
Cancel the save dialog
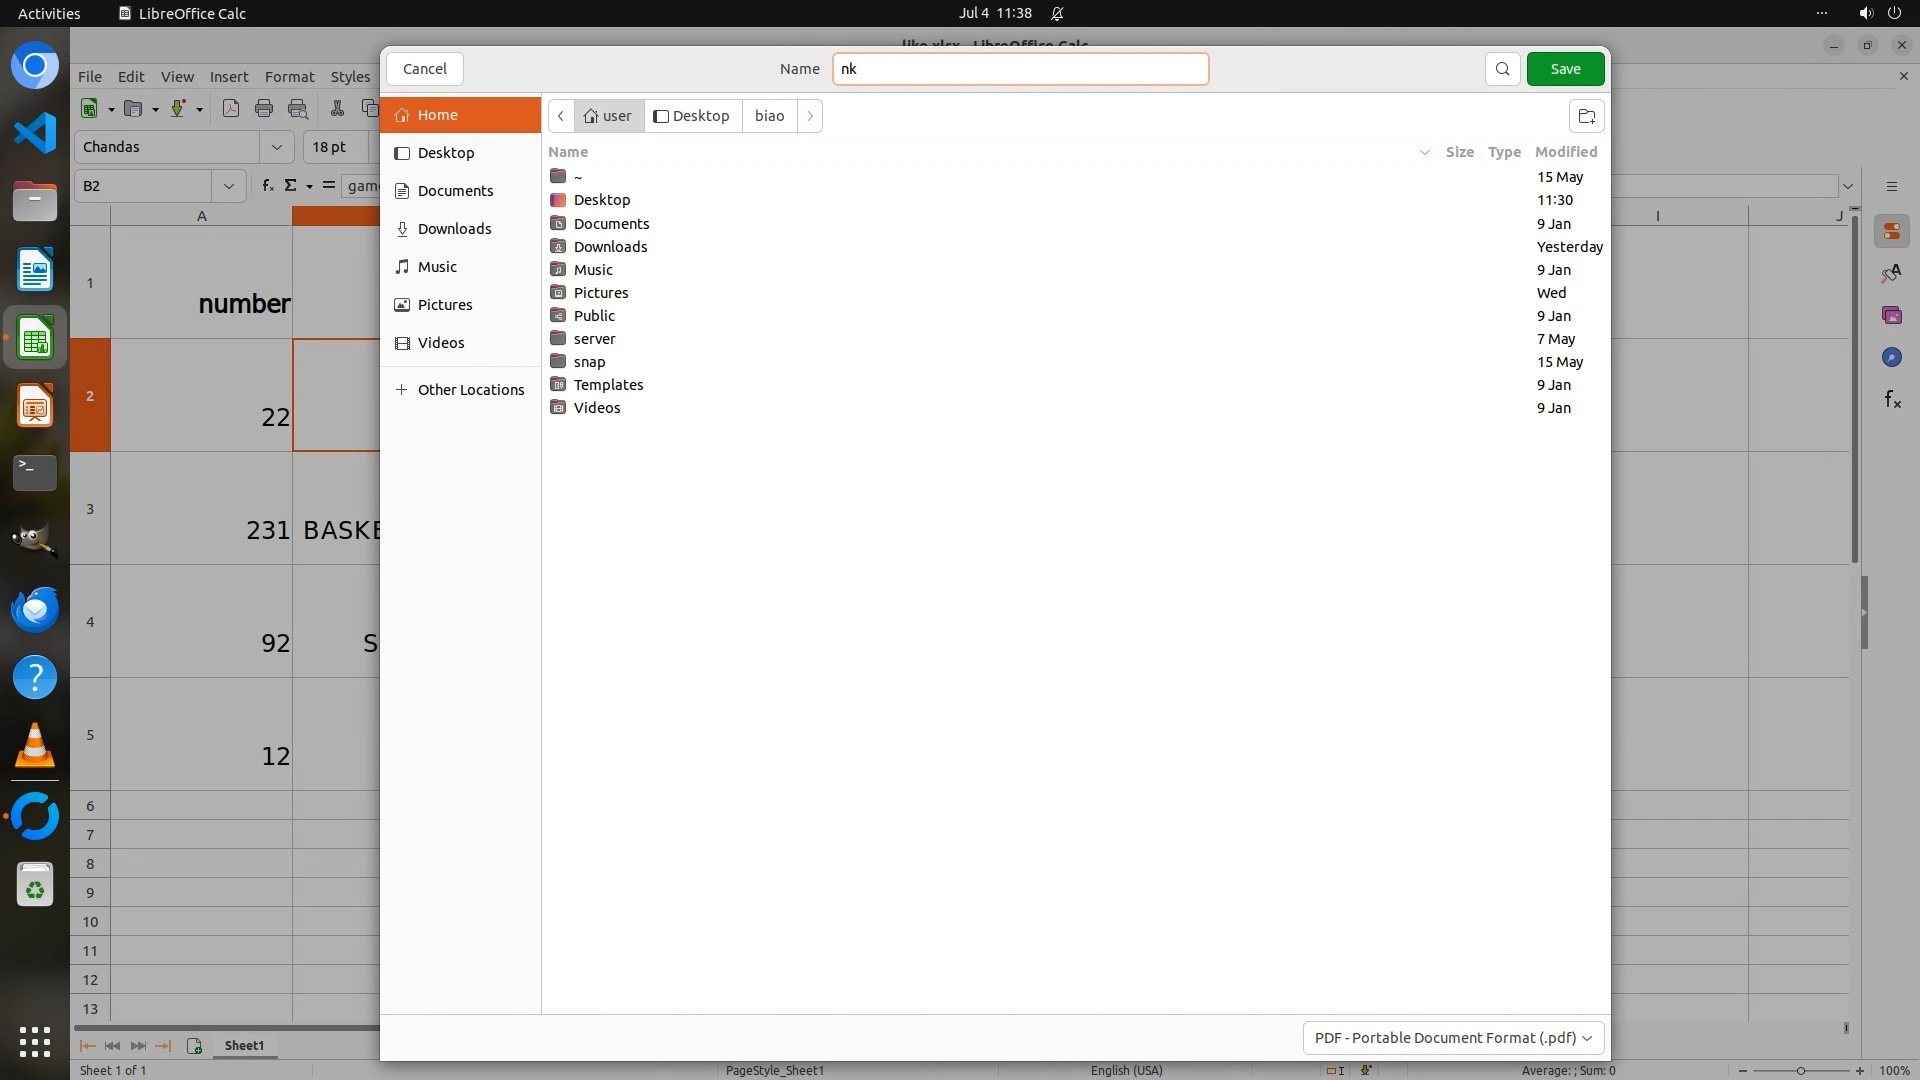(x=425, y=69)
